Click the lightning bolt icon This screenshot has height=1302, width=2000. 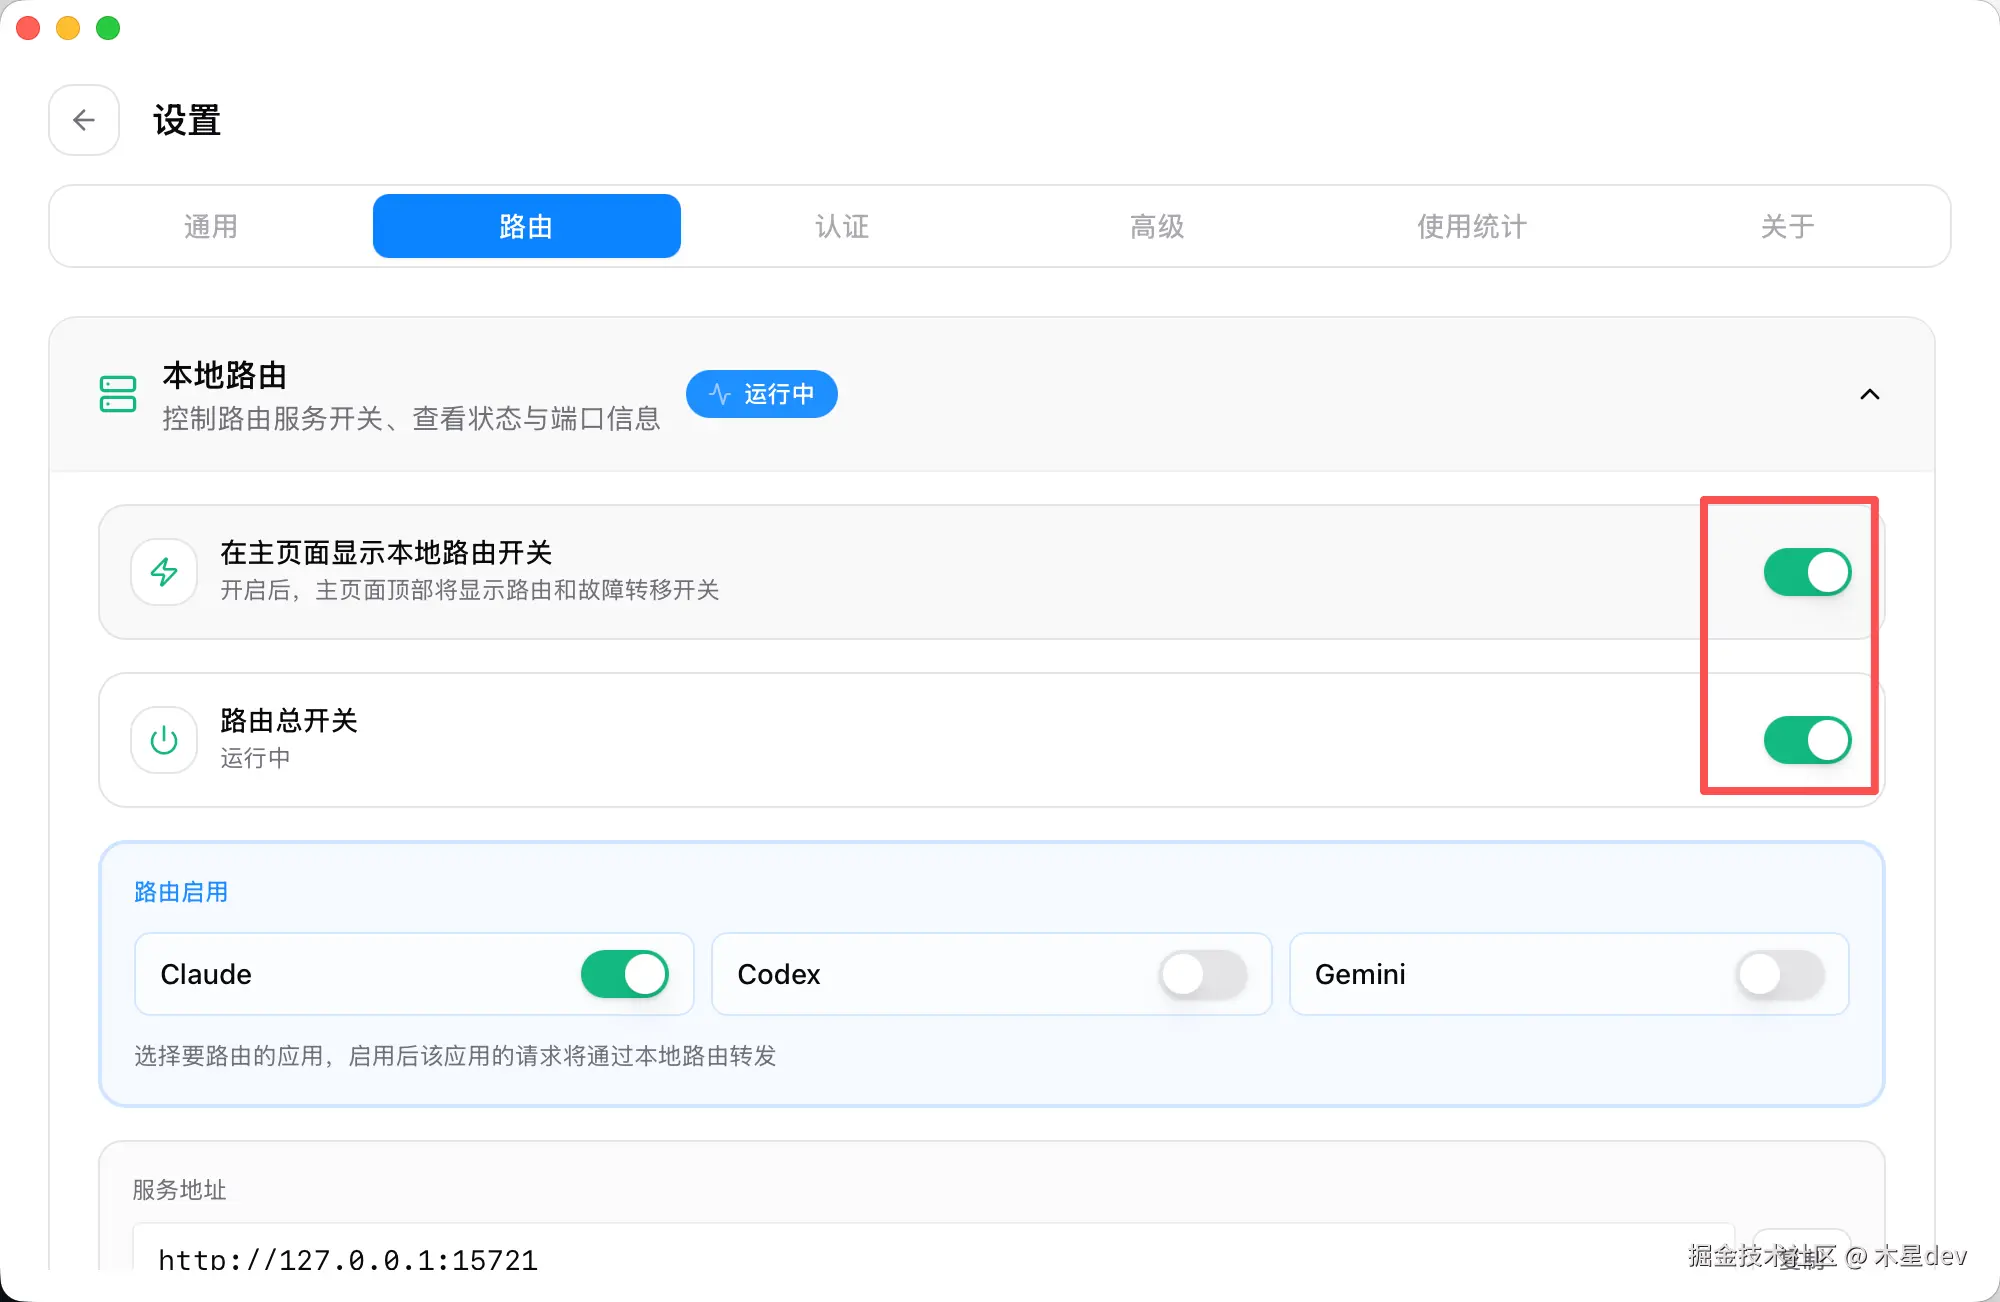click(164, 572)
